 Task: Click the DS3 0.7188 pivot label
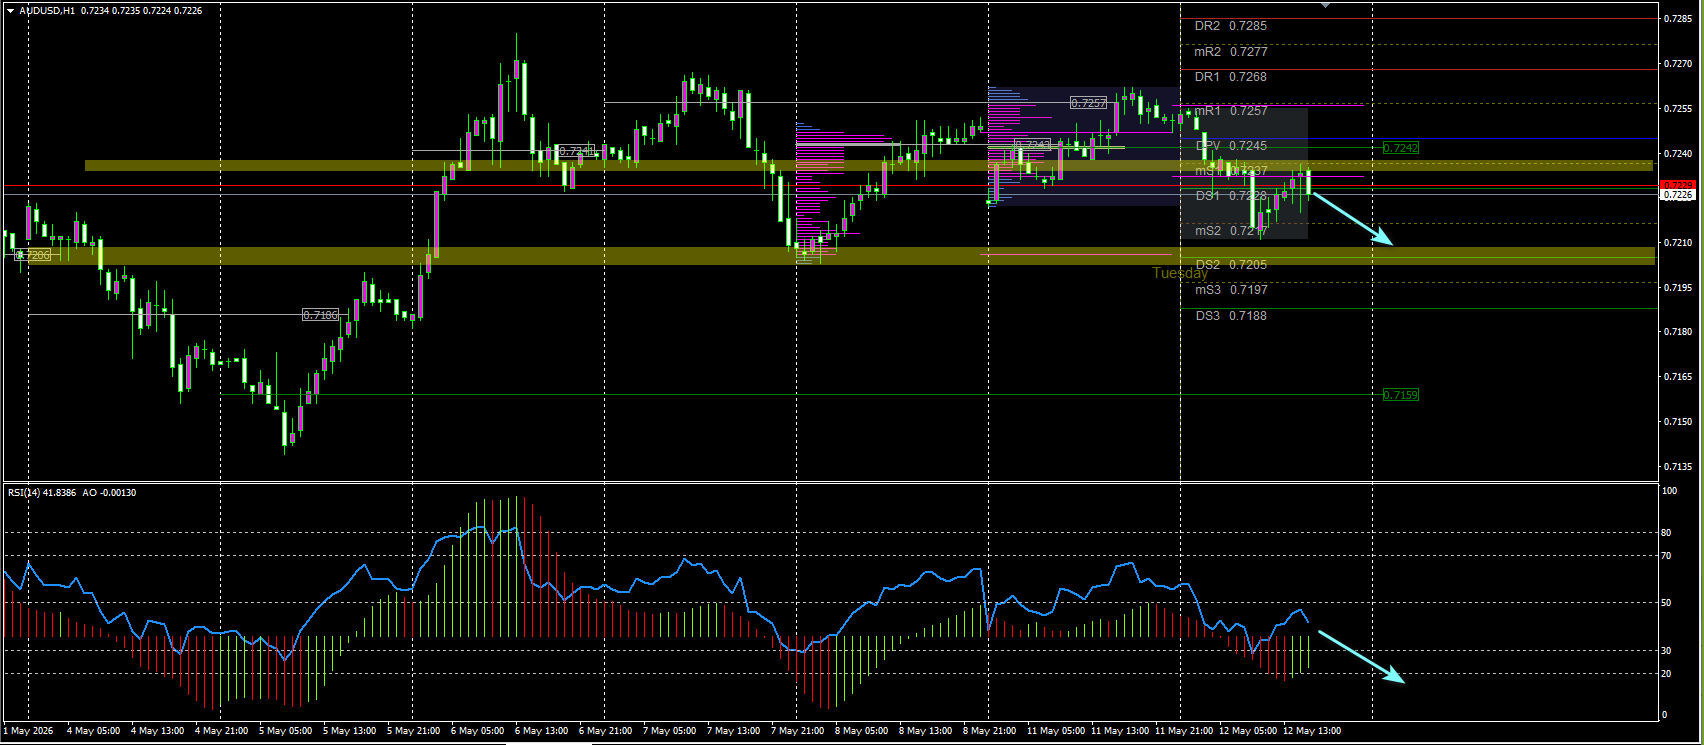click(x=1230, y=316)
